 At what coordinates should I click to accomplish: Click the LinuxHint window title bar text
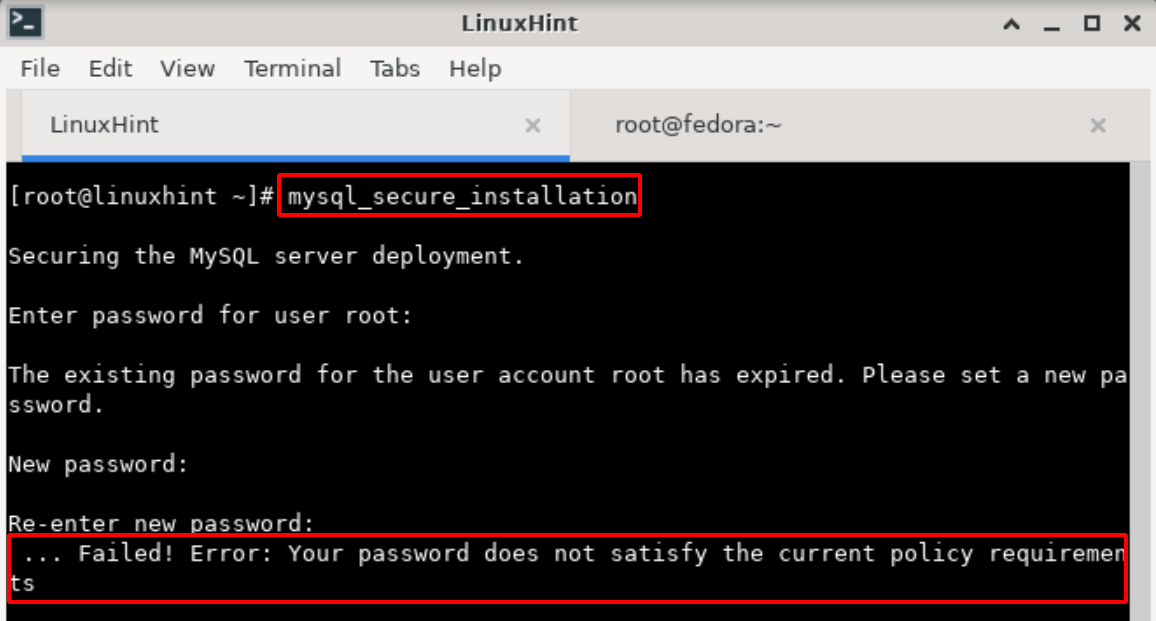point(520,23)
